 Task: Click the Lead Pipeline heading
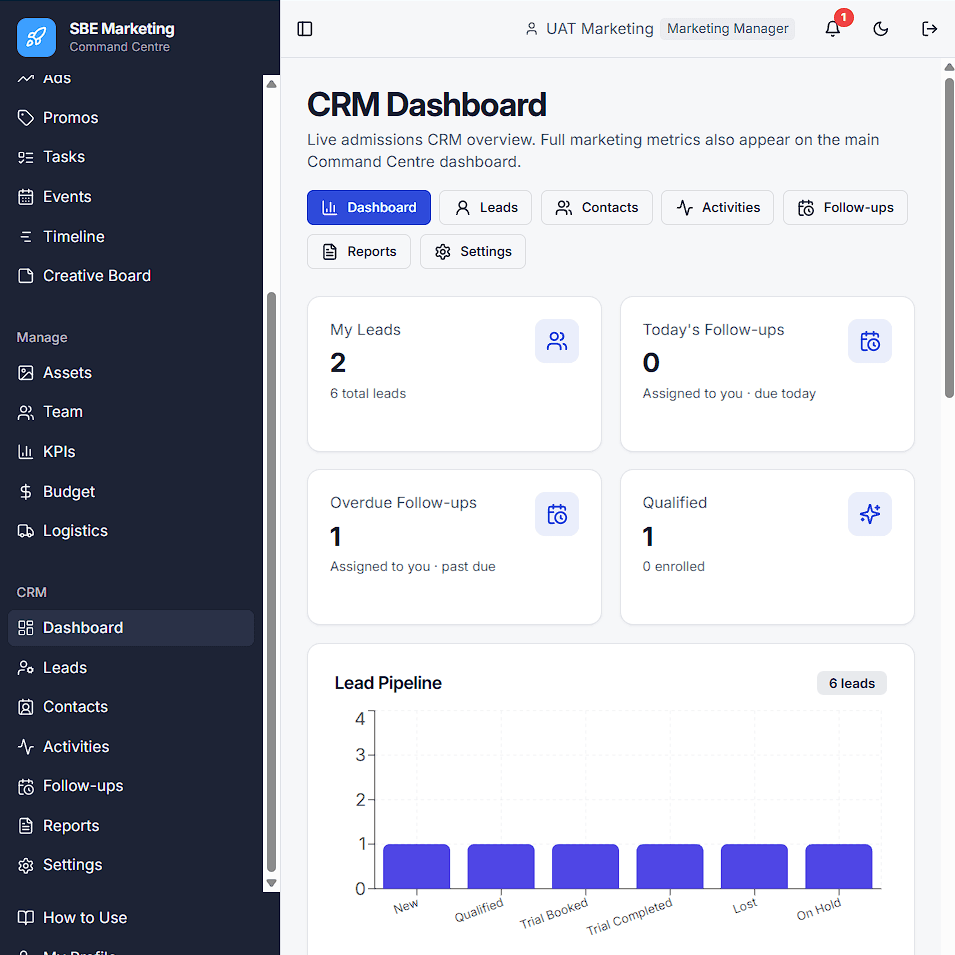[x=388, y=683]
